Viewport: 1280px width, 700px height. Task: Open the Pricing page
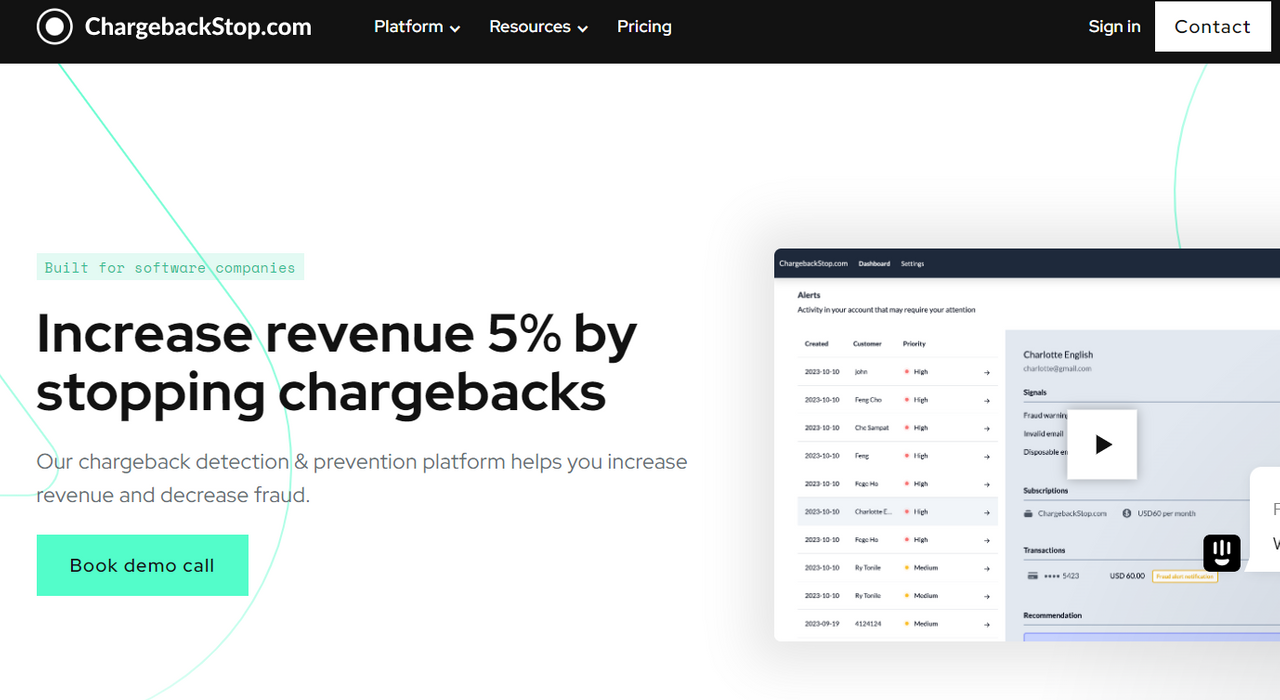coord(644,27)
